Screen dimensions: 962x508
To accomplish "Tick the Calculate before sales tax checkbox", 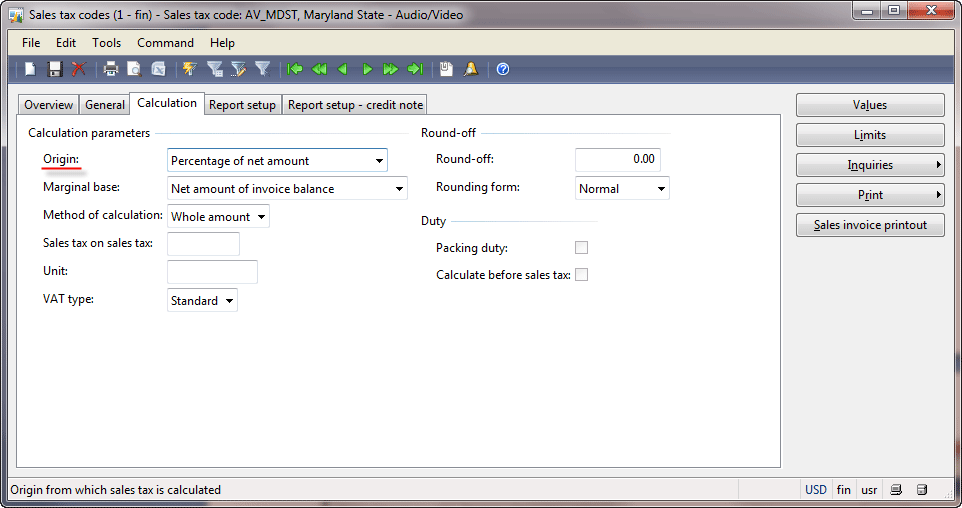I will click(581, 274).
